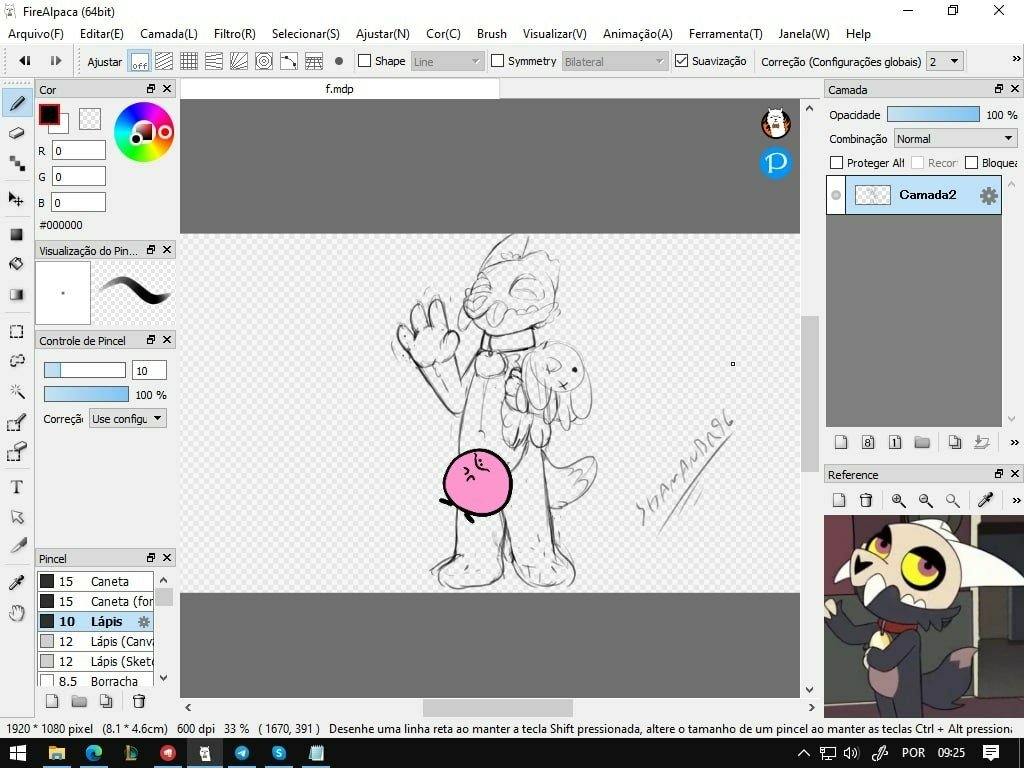Uncheck the Suavização checkbox
The height and width of the screenshot is (768, 1024).
(x=681, y=61)
